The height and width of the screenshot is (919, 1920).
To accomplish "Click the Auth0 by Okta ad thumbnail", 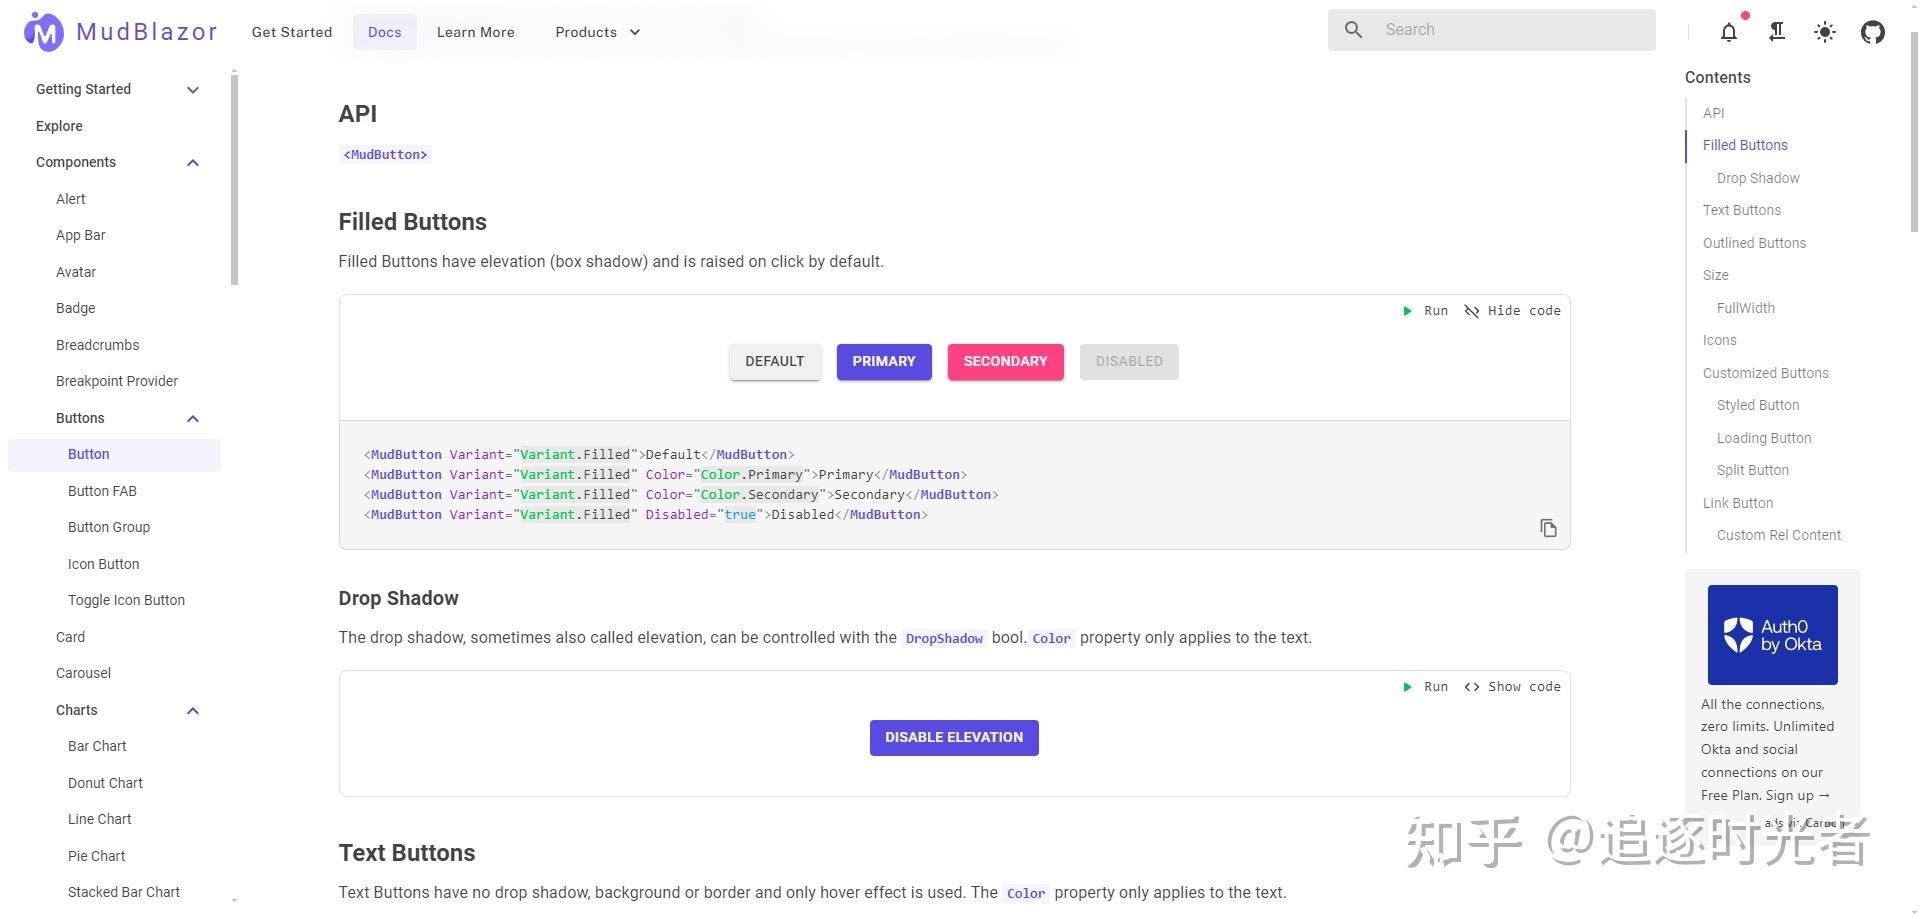I will click(x=1772, y=635).
